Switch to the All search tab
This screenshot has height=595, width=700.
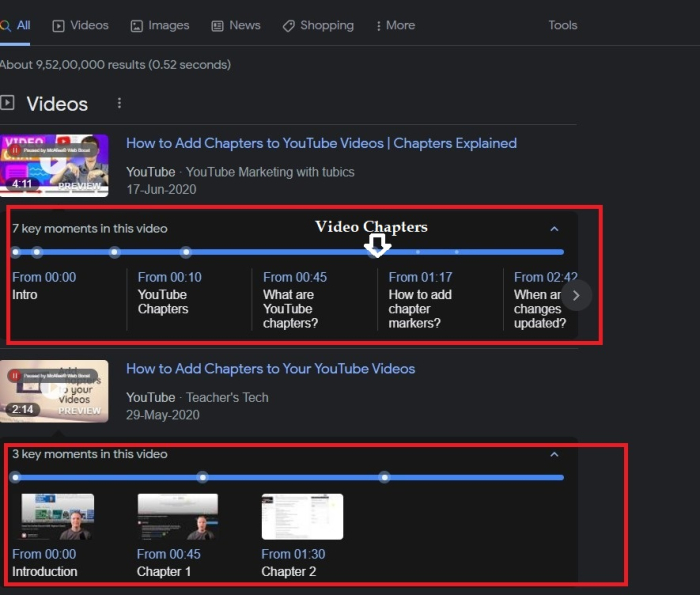(15, 25)
